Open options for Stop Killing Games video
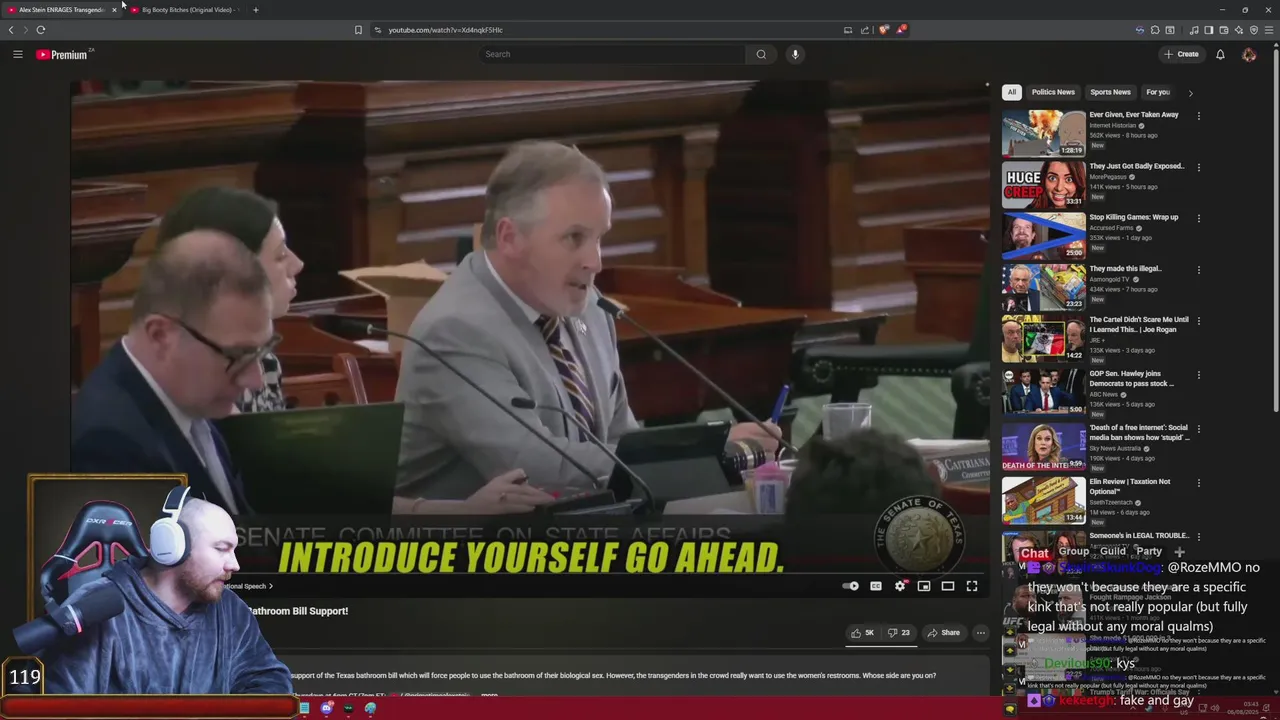The width and height of the screenshot is (1280, 720). point(1198,218)
